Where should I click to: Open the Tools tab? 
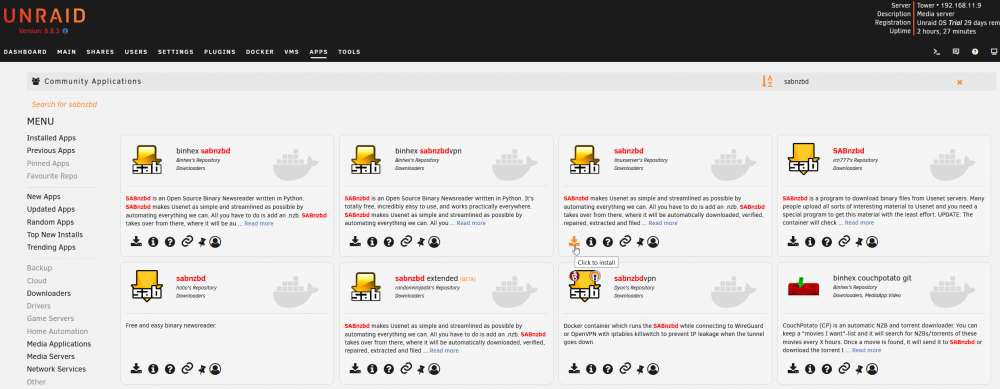coord(349,52)
